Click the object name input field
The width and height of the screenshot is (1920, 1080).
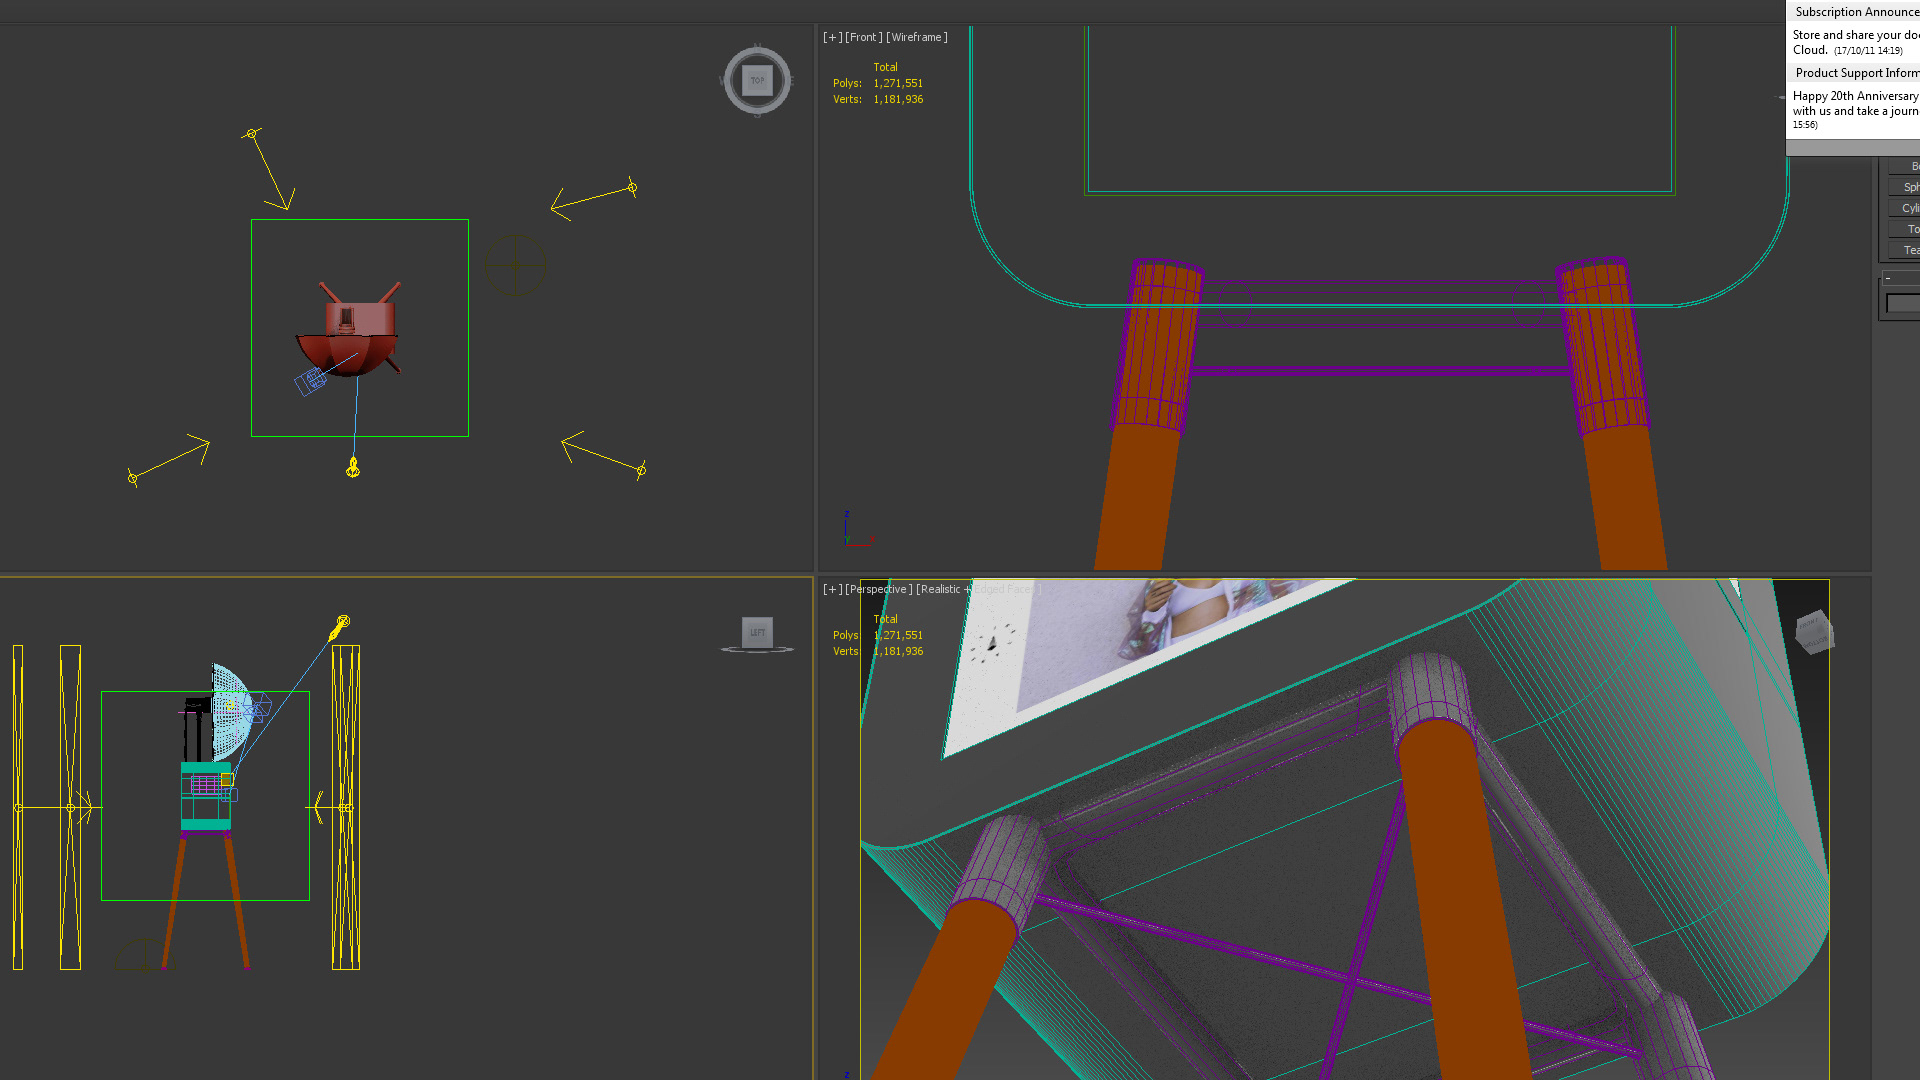click(x=1903, y=302)
